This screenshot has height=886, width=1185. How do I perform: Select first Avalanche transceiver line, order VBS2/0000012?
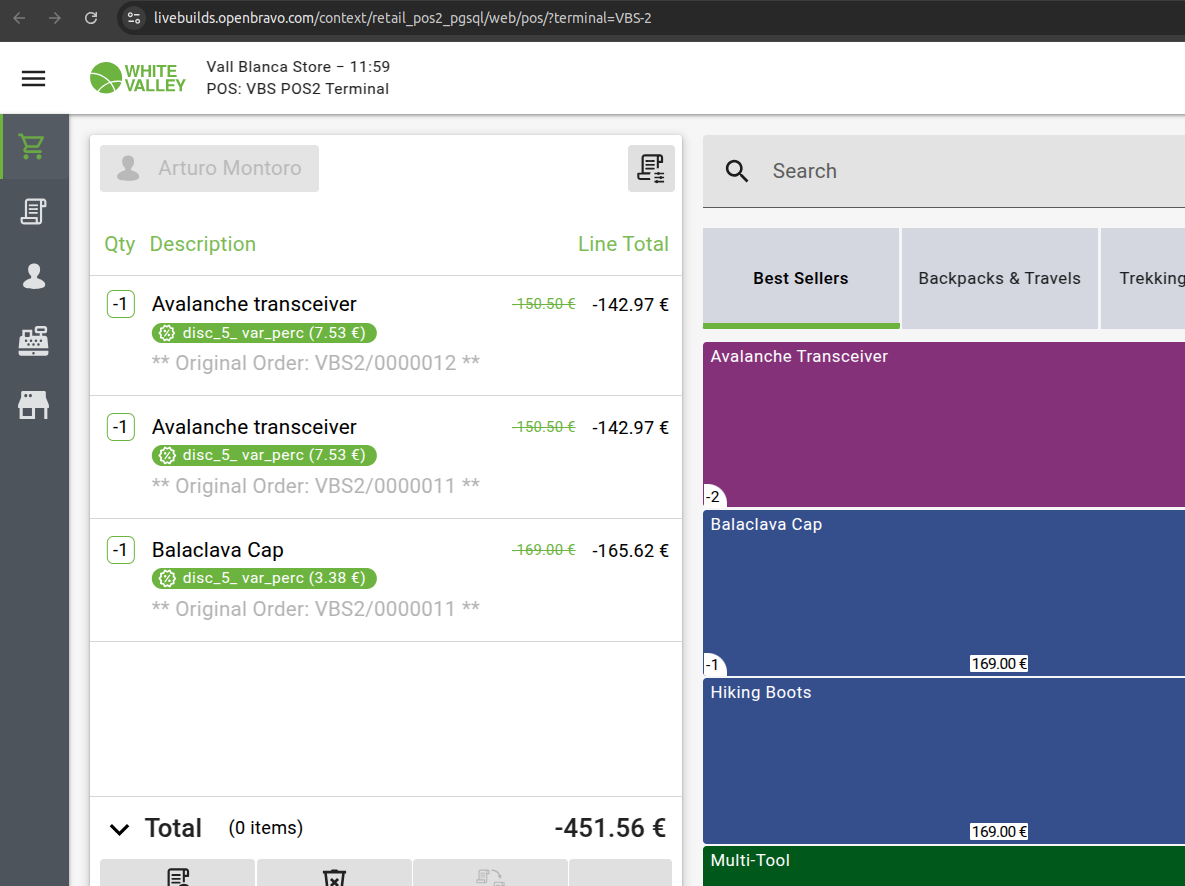click(x=386, y=333)
